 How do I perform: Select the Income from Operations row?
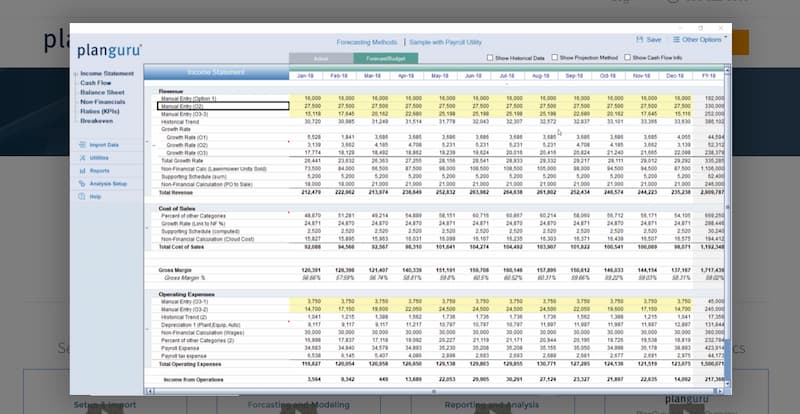pos(193,380)
